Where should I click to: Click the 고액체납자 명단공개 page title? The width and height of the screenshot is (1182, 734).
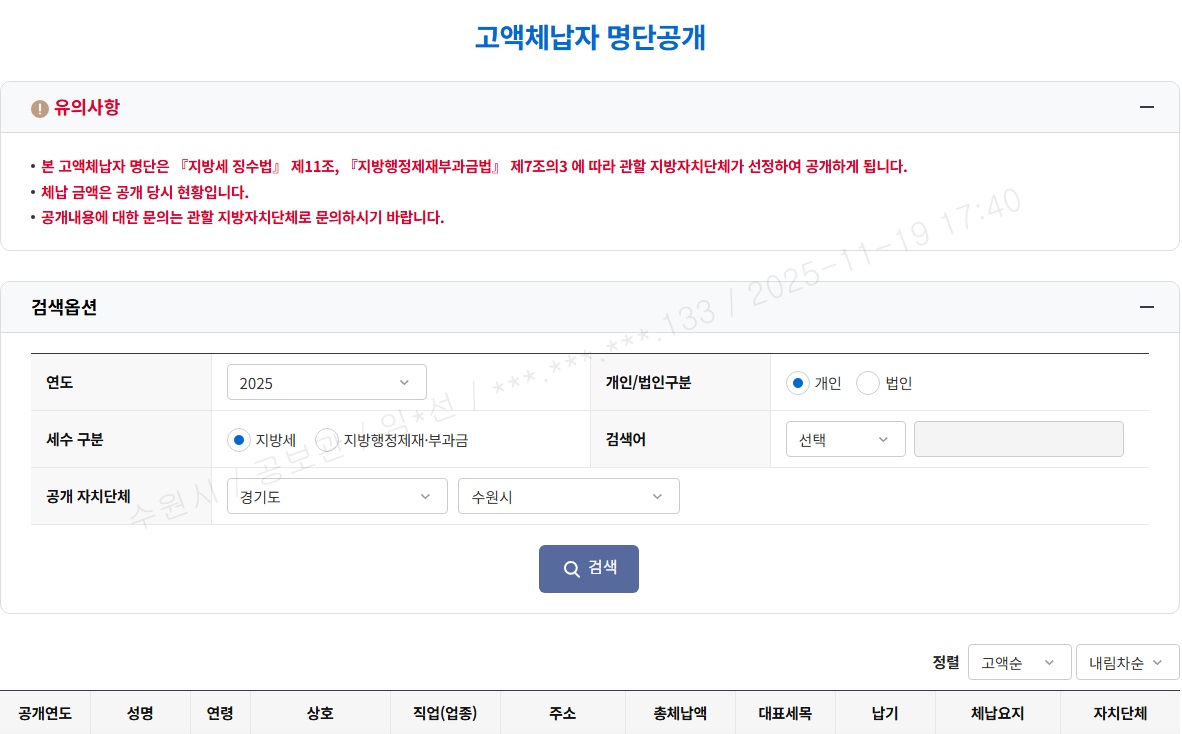590,37
